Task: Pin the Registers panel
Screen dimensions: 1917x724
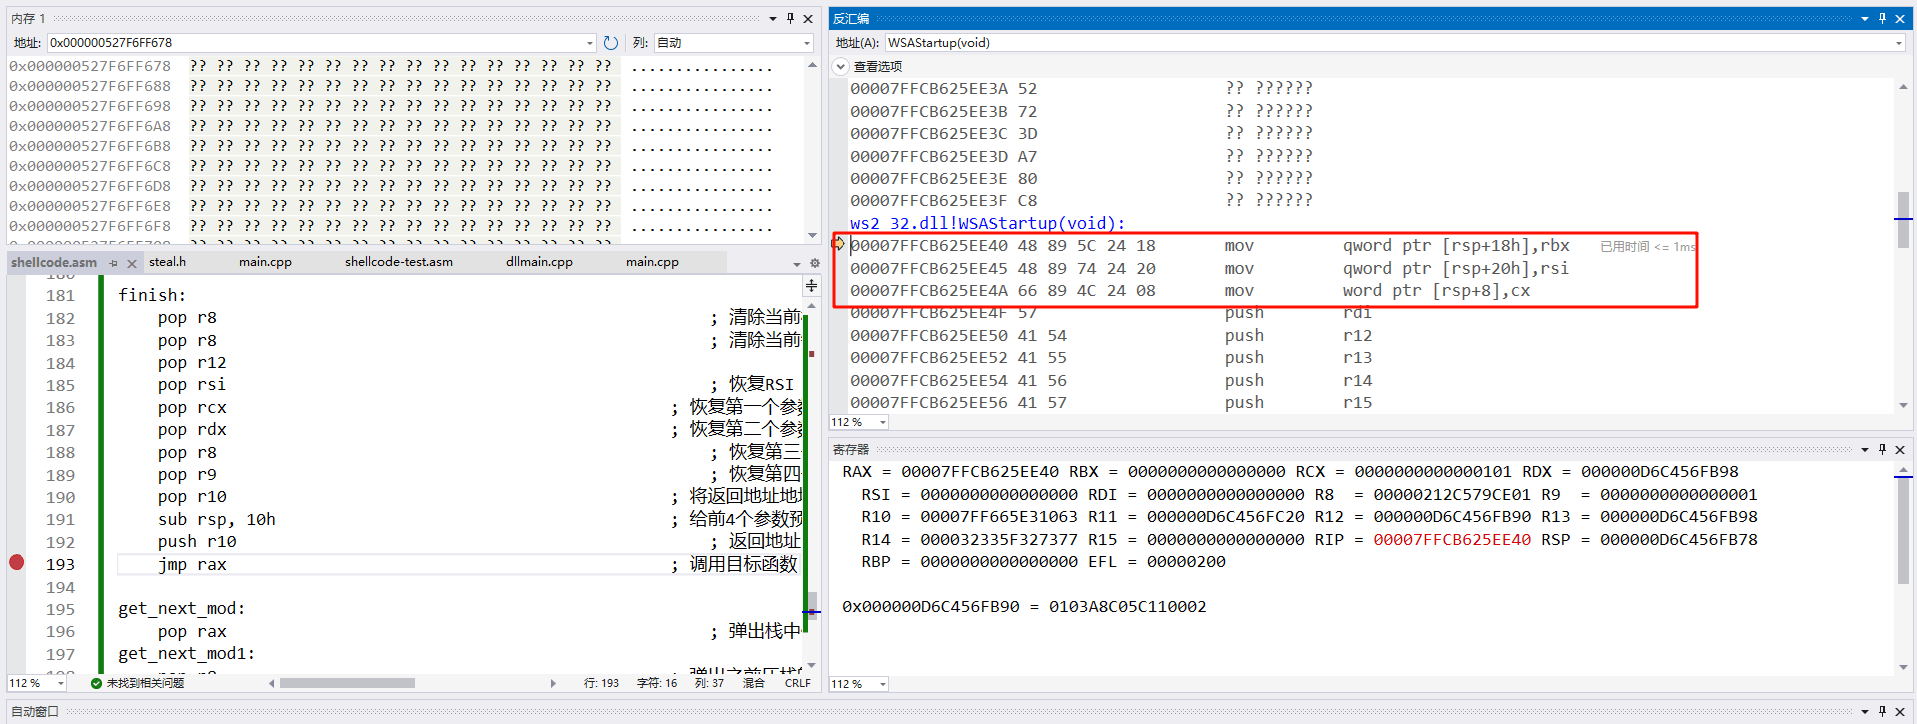Action: [1882, 449]
